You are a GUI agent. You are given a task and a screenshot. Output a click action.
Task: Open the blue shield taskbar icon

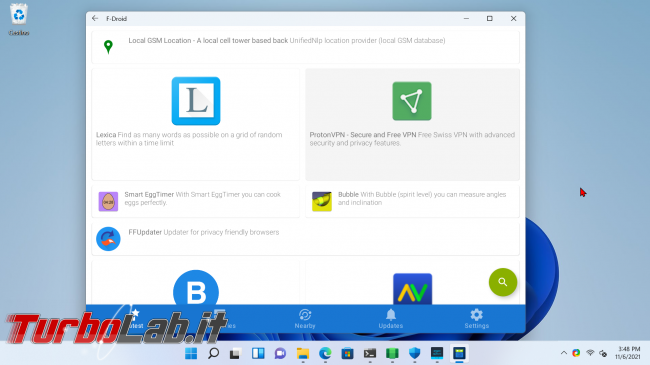[x=415, y=353]
